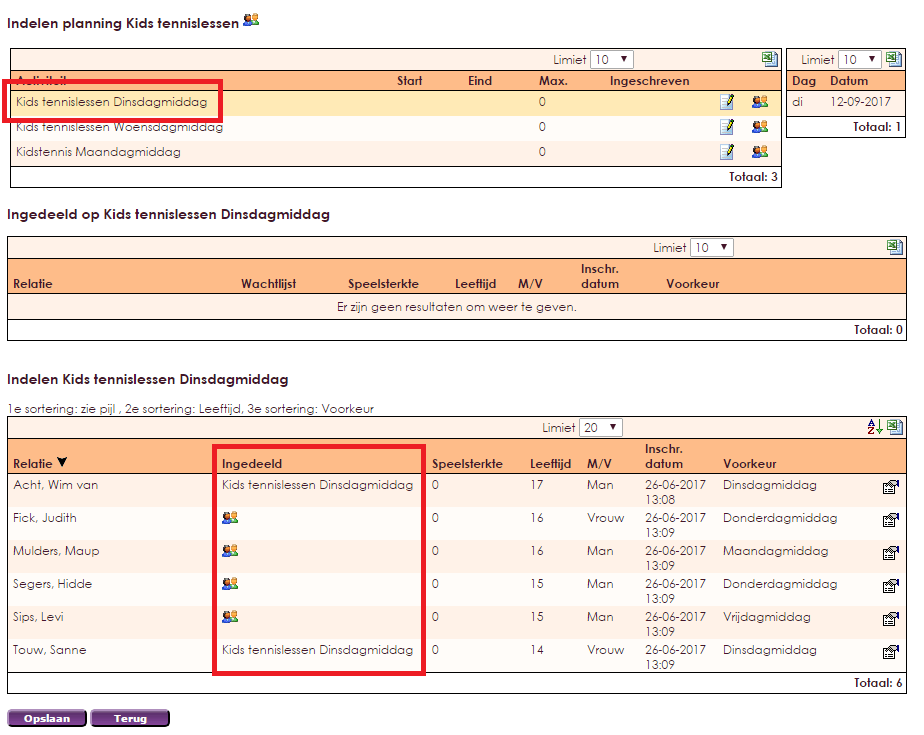924x735 pixels.
Task: Sort activities by Eind column
Action: coord(480,81)
